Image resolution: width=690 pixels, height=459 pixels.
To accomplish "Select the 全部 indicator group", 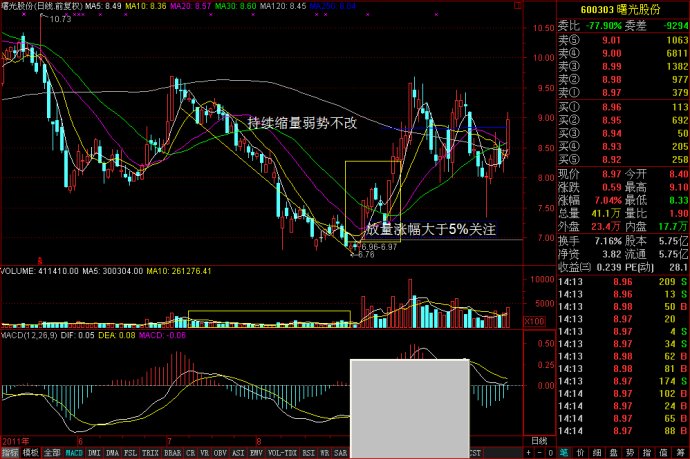I will (x=51, y=453).
